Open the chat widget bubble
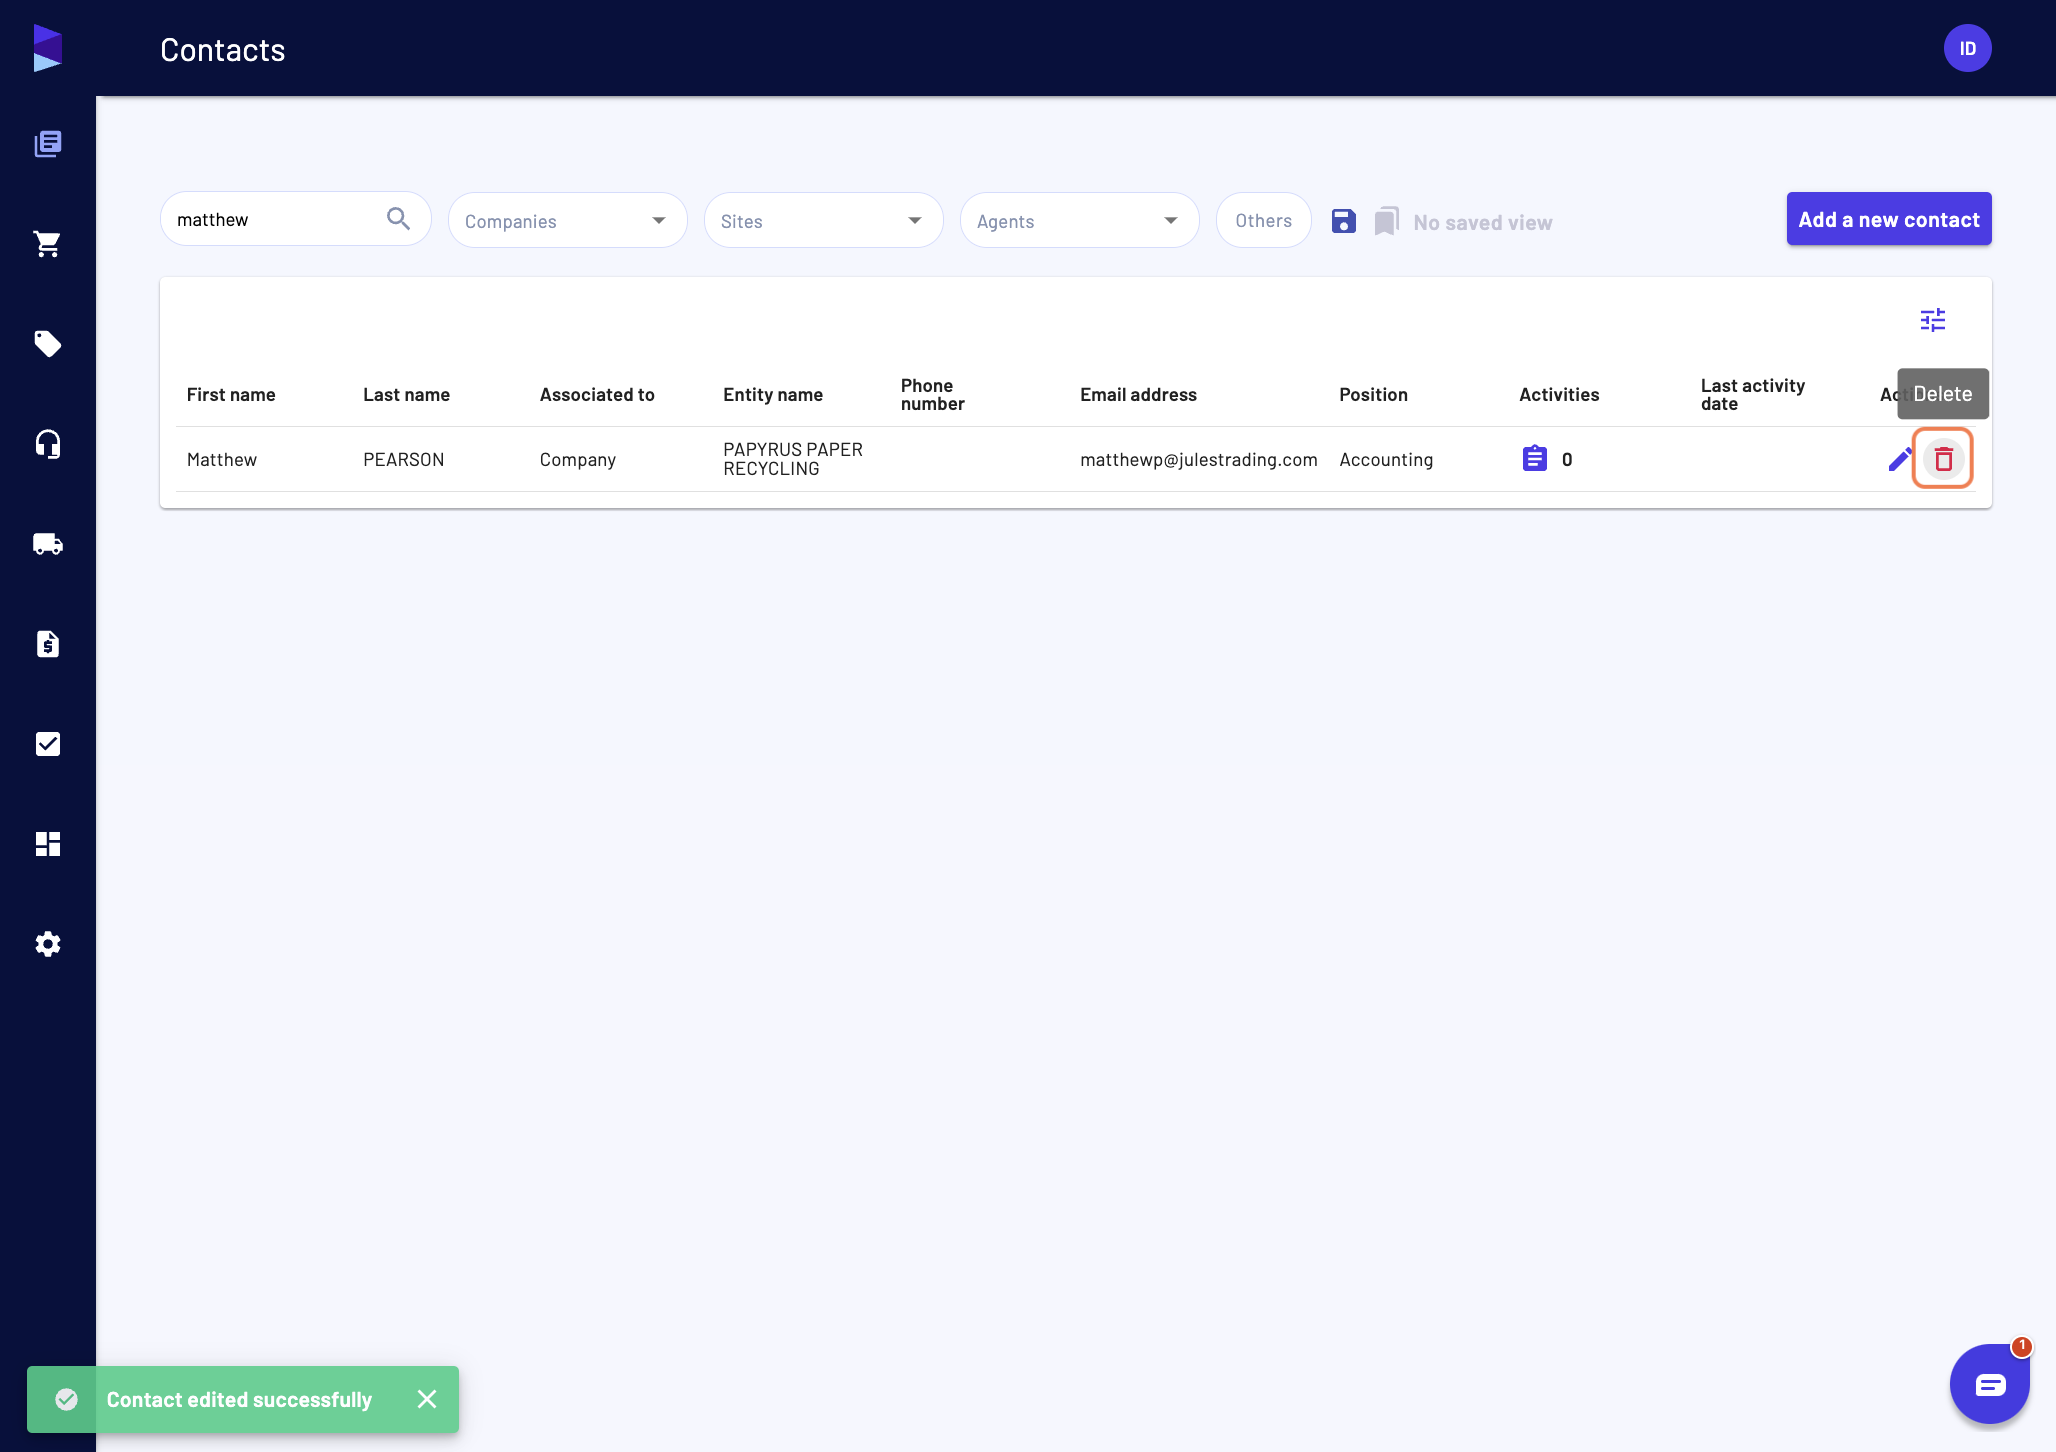The width and height of the screenshot is (2056, 1452). [1989, 1384]
